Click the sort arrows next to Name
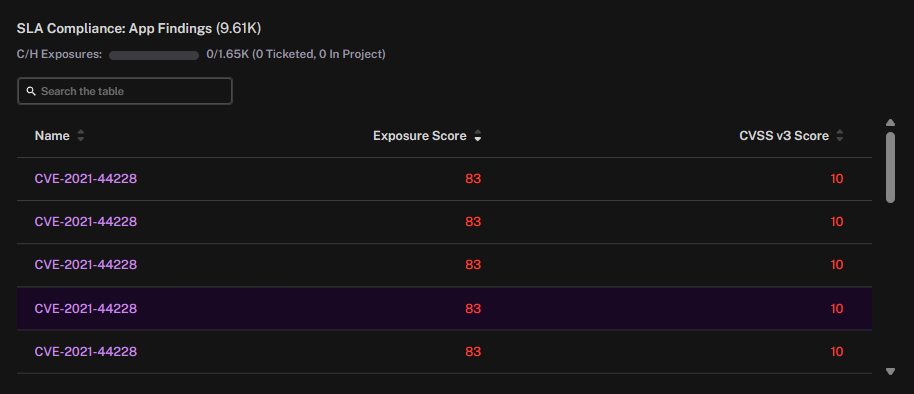914x394 pixels. [80, 136]
